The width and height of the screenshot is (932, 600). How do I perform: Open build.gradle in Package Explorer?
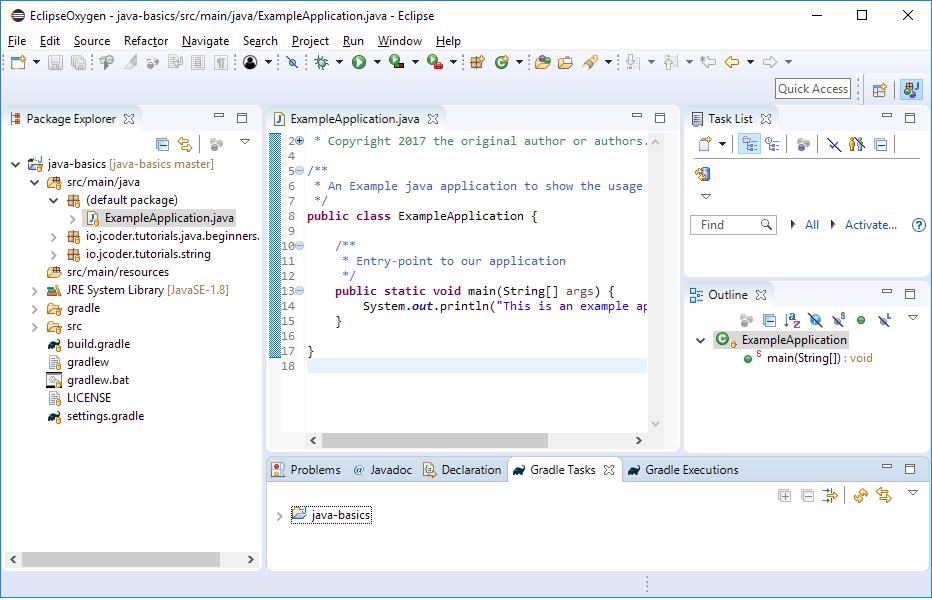point(98,344)
